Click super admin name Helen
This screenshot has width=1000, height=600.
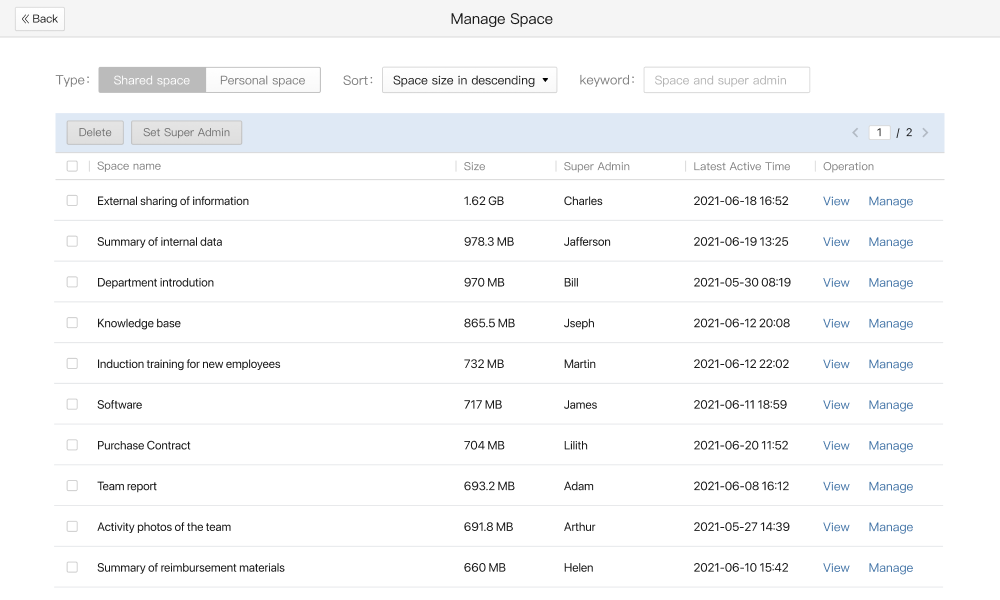[578, 568]
